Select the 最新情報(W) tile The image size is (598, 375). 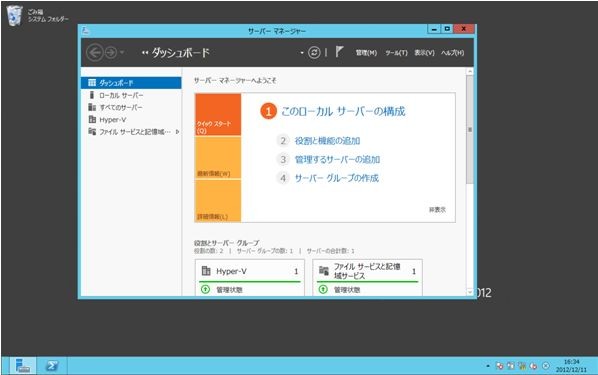(218, 158)
